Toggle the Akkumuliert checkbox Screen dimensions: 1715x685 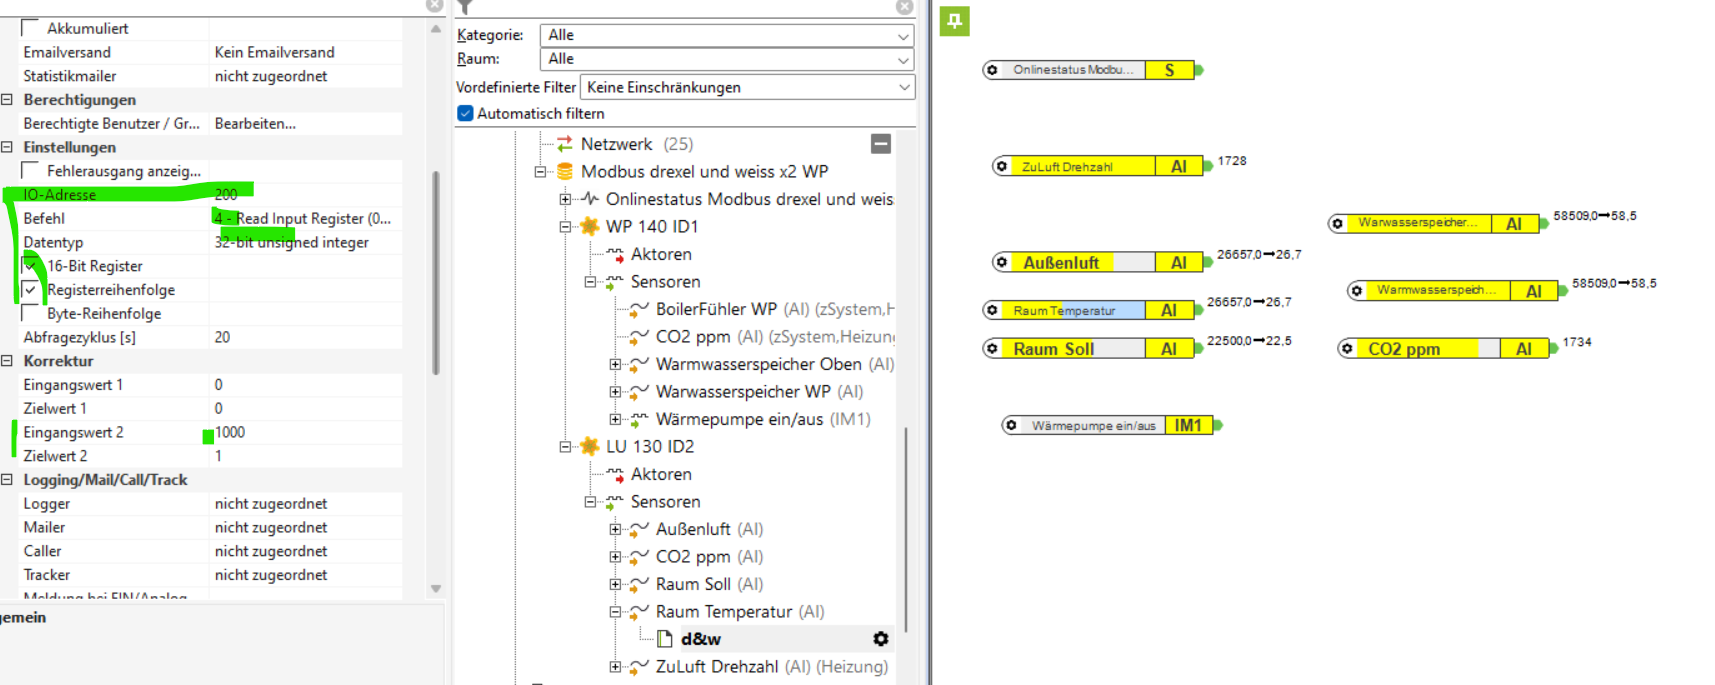(x=30, y=28)
